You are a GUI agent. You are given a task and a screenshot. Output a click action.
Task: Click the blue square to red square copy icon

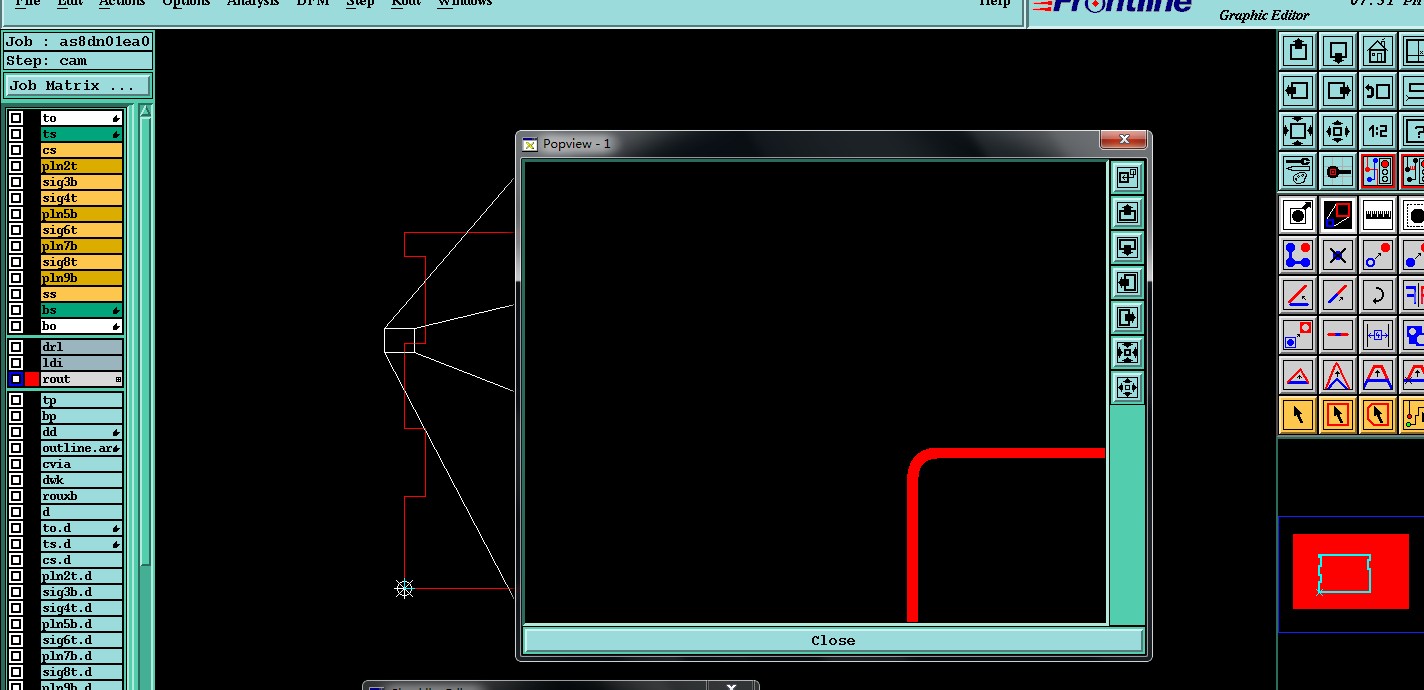pos(1298,335)
